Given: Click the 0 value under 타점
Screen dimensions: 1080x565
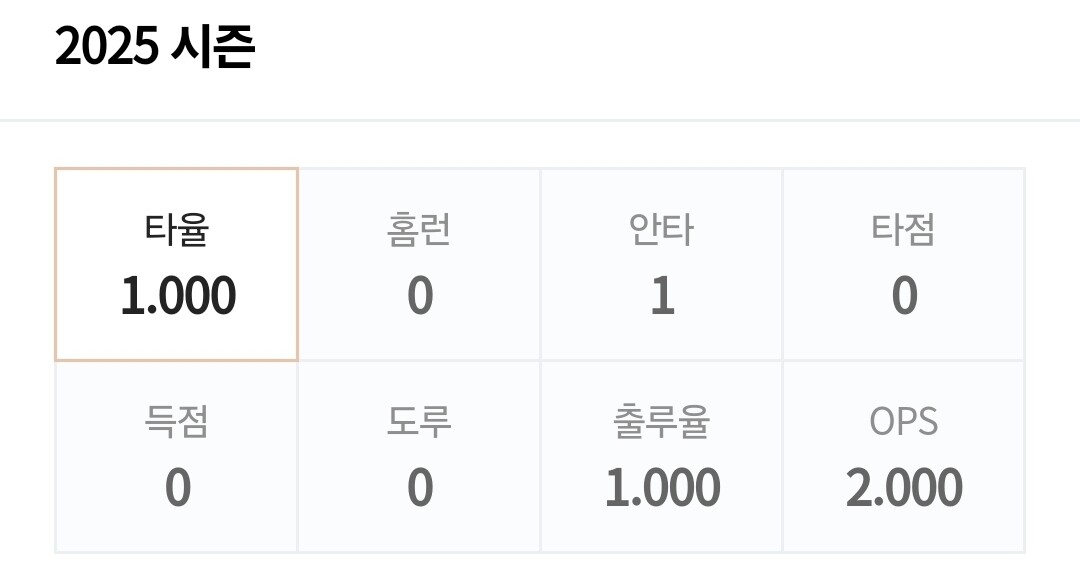Looking at the screenshot, I should coord(904,296).
